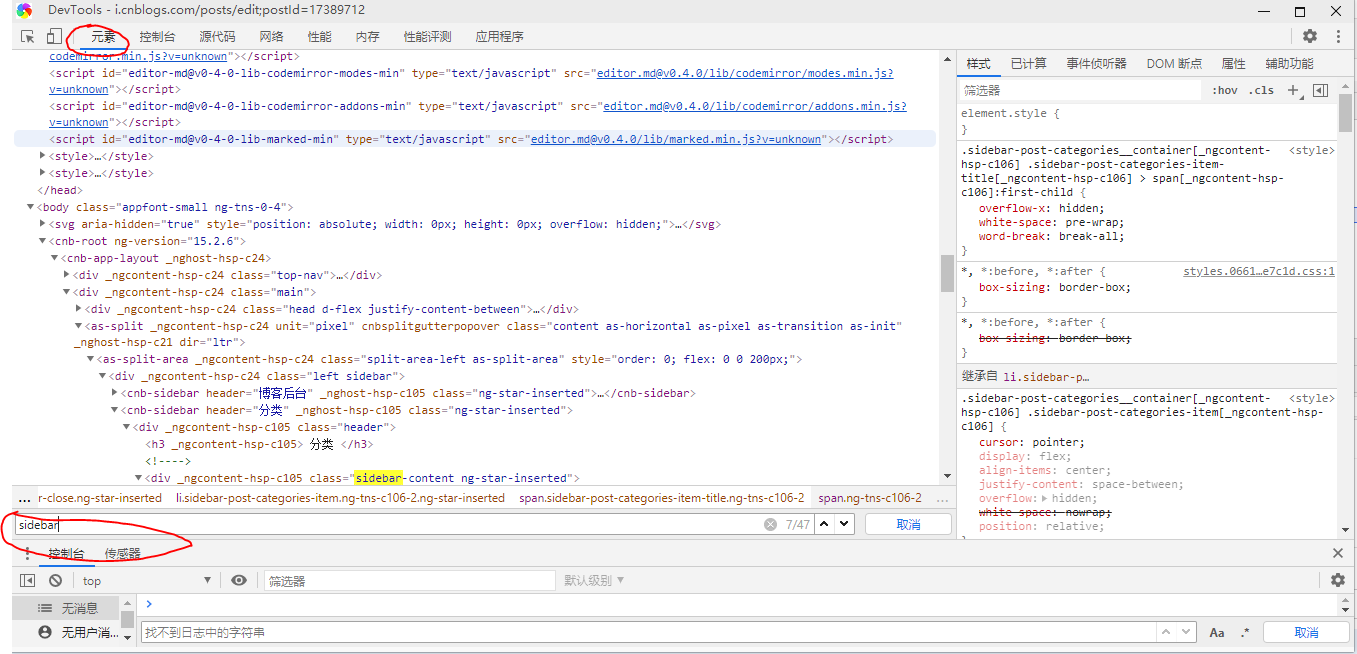The width and height of the screenshot is (1357, 654).
Task: Show previous log search match chevron
Action: (x=1166, y=632)
